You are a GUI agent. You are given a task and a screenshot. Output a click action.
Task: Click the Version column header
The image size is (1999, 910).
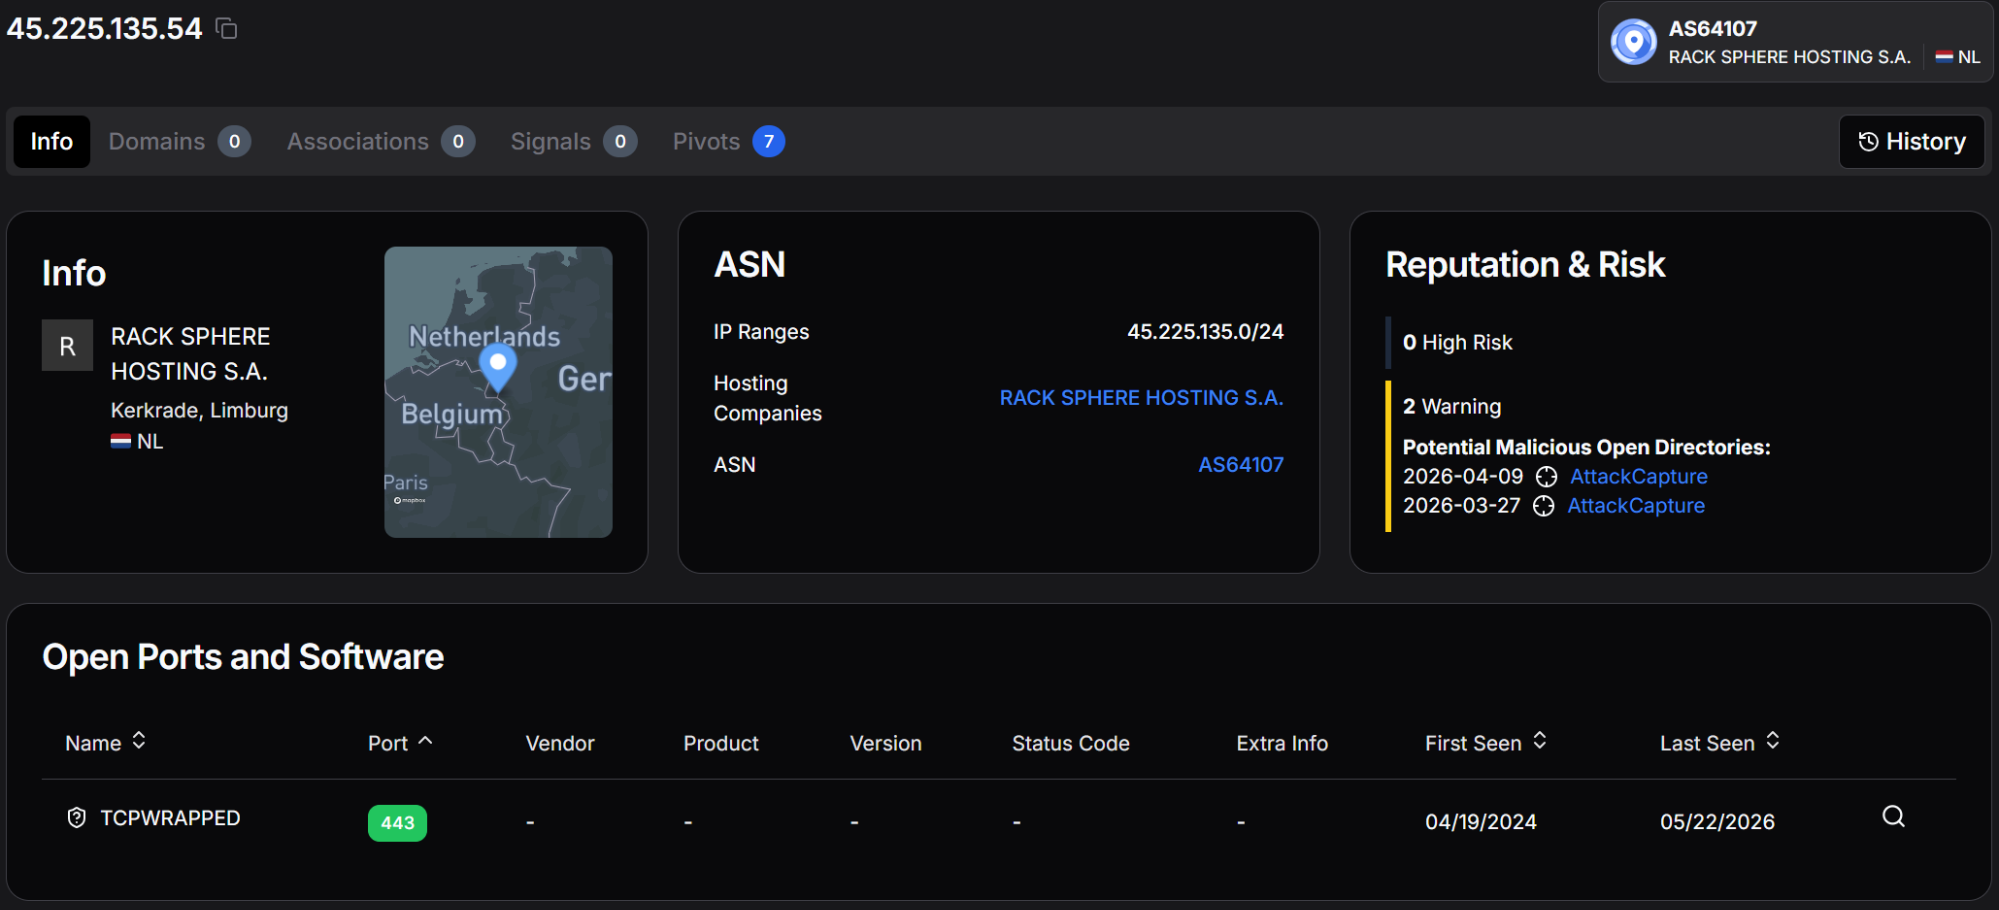click(886, 743)
